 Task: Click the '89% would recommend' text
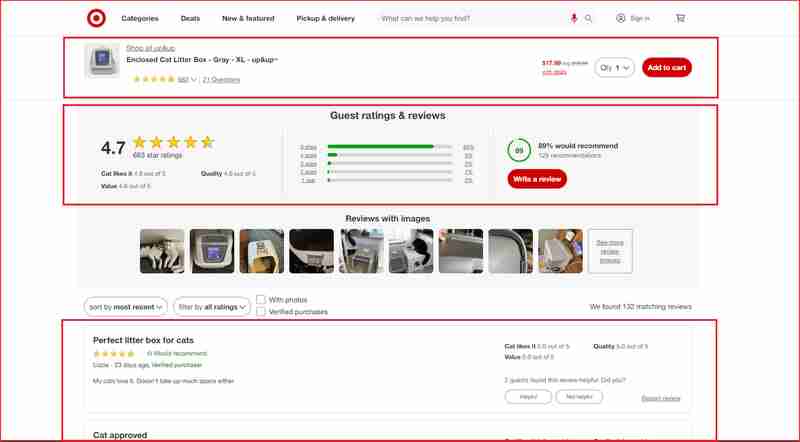click(x=578, y=145)
